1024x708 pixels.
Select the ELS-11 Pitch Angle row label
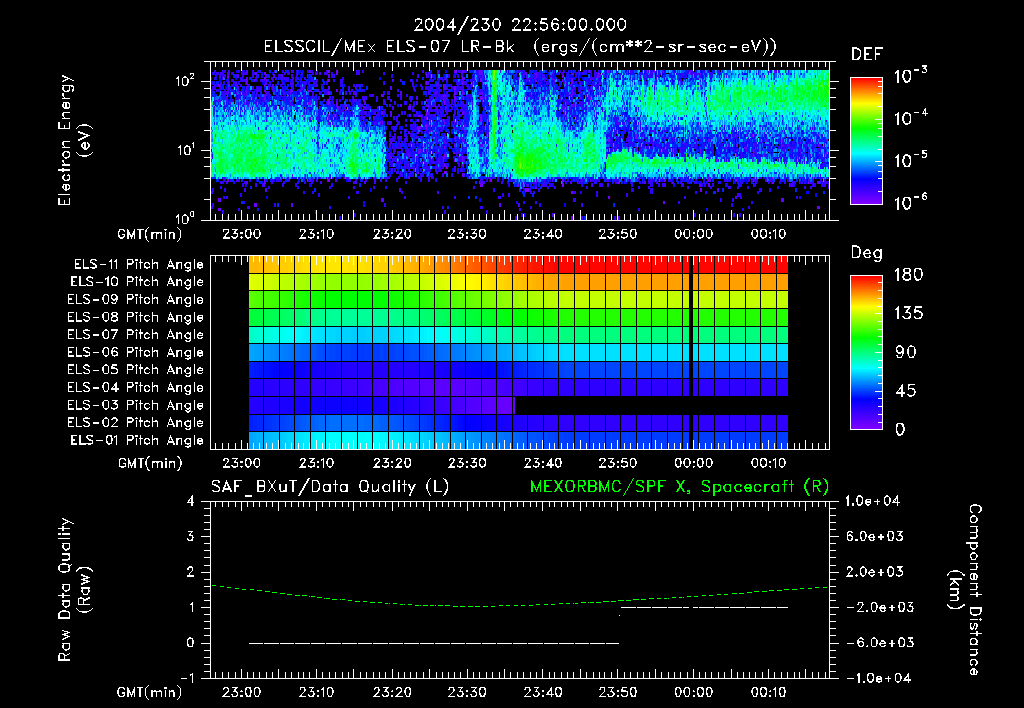[138, 265]
